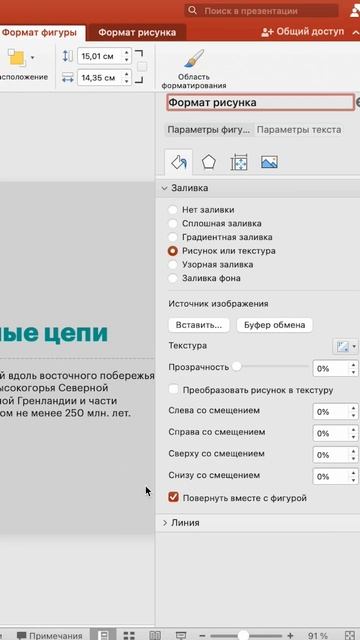Viewport: 360px width, 640px height.
Task: Open the Effects pentagon icon tab
Action: pos(209,162)
